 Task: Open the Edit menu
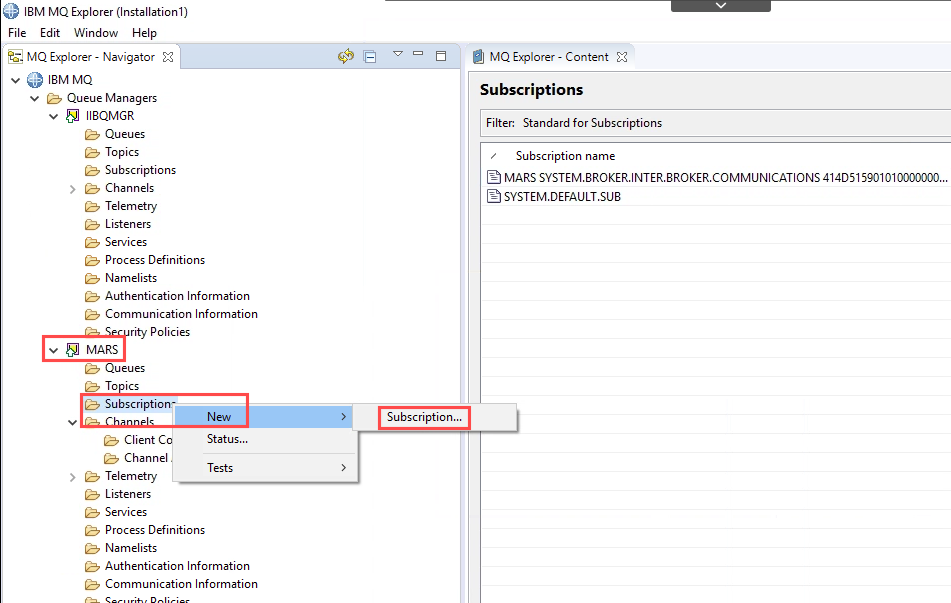click(x=50, y=33)
